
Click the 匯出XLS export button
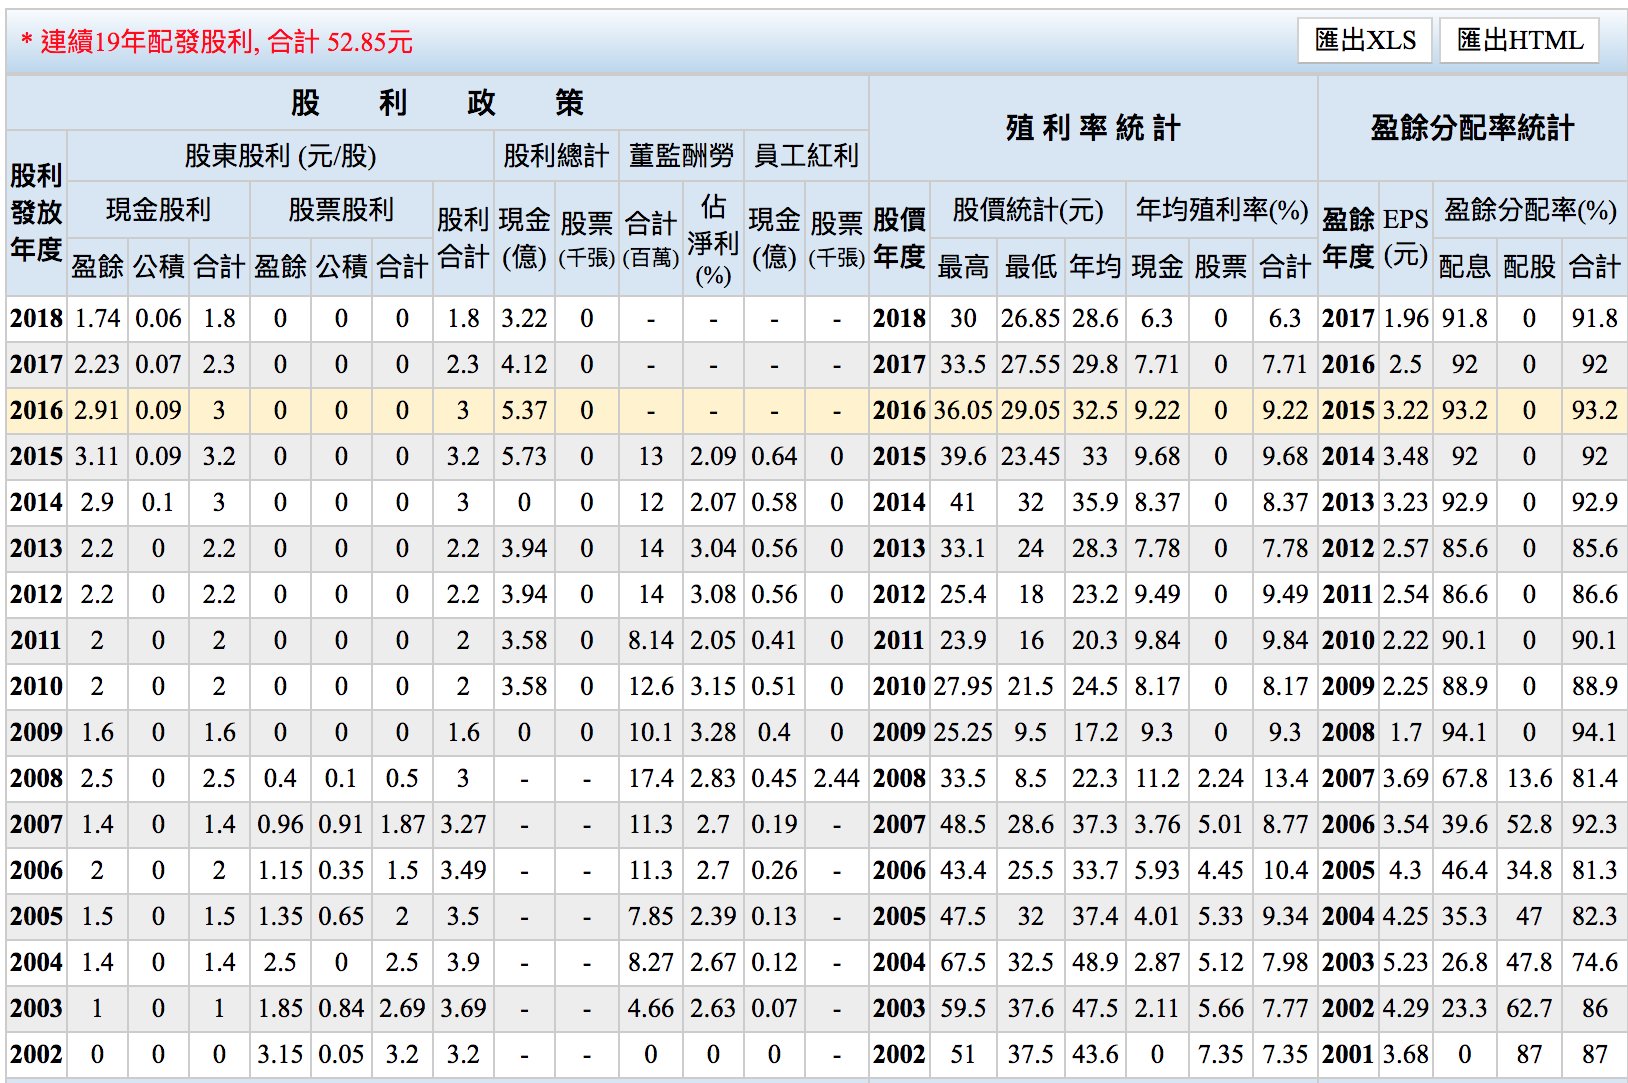pos(1364,41)
